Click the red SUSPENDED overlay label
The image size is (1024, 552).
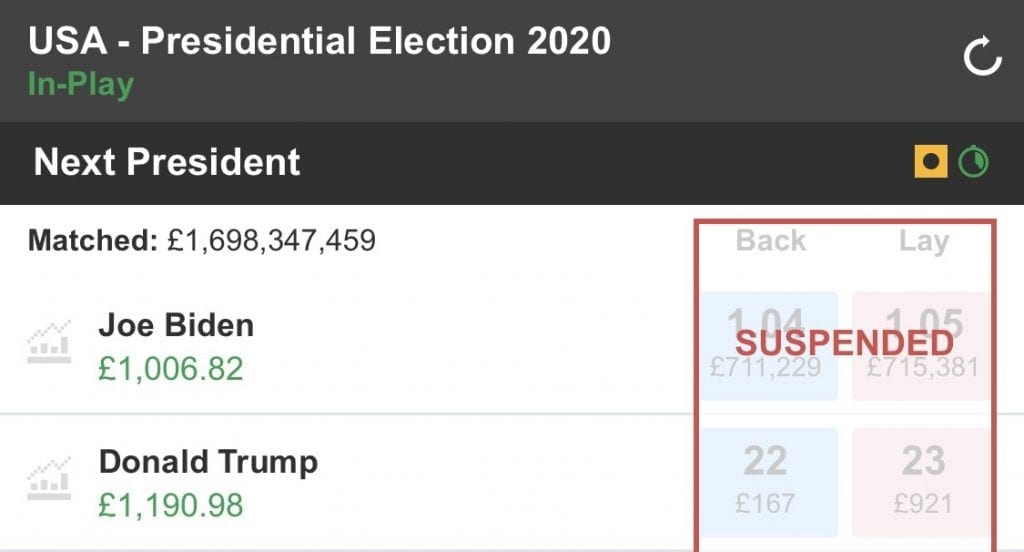844,344
